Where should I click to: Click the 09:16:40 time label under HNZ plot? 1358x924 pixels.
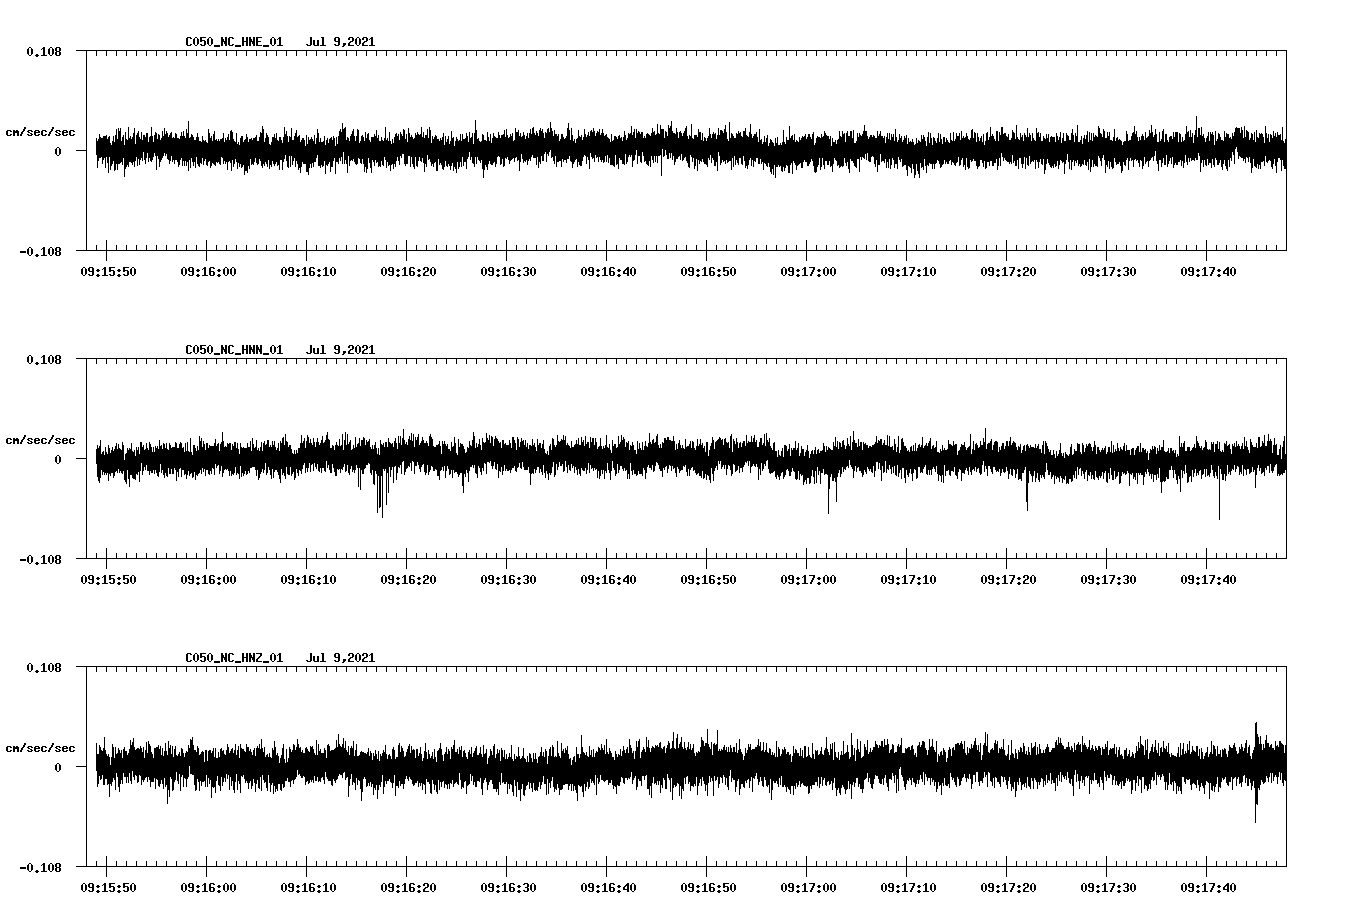[608, 888]
